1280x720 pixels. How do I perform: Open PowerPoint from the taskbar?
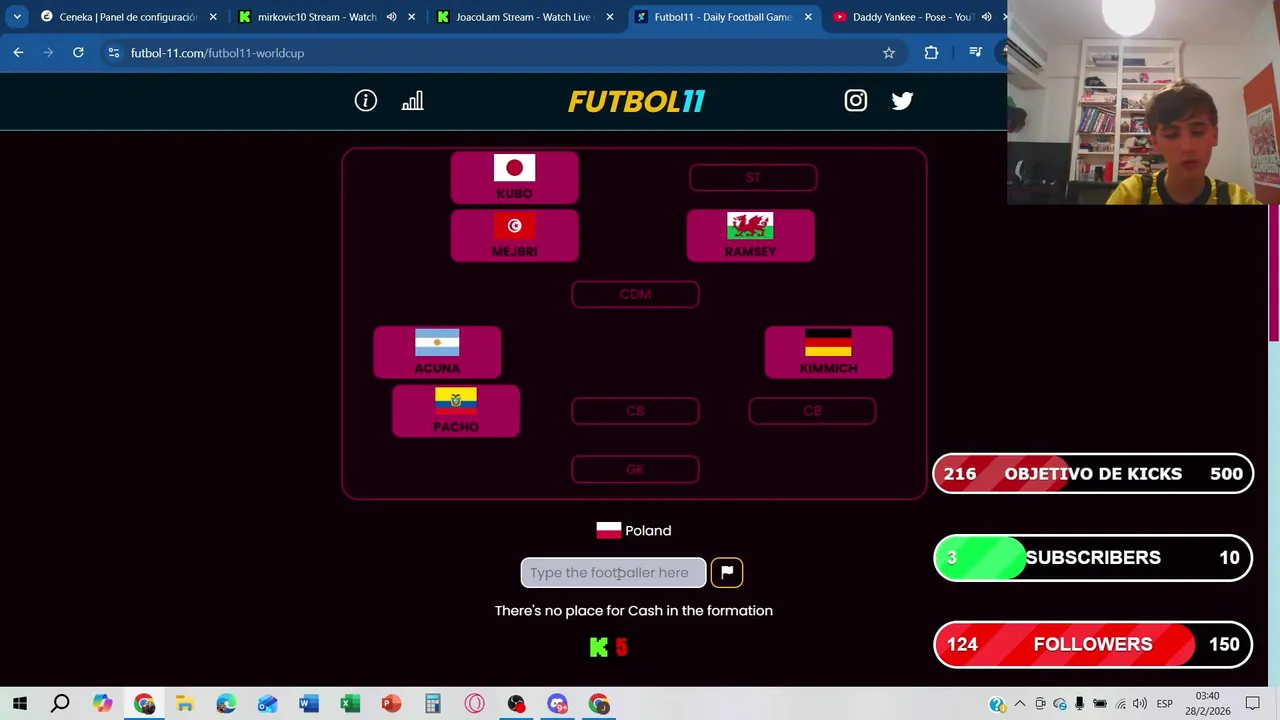(391, 704)
